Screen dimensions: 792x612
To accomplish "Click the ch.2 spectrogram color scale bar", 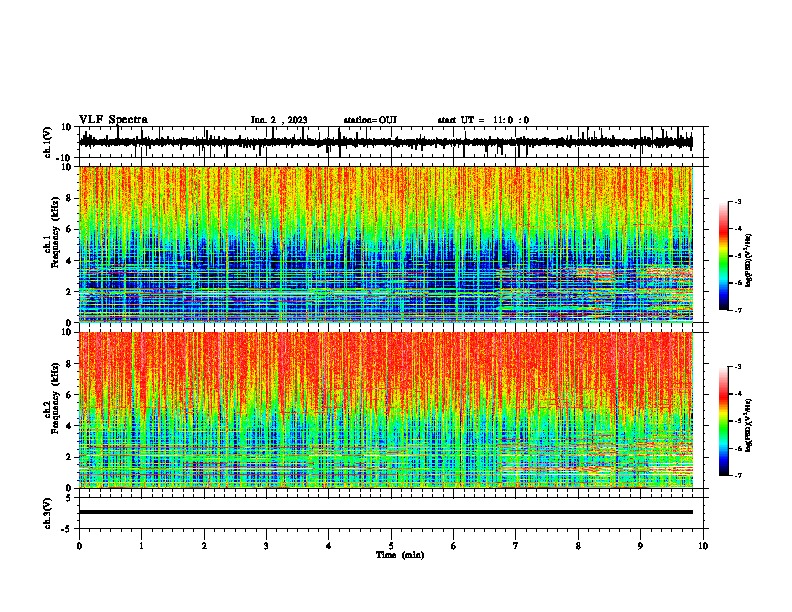I will tap(724, 421).
